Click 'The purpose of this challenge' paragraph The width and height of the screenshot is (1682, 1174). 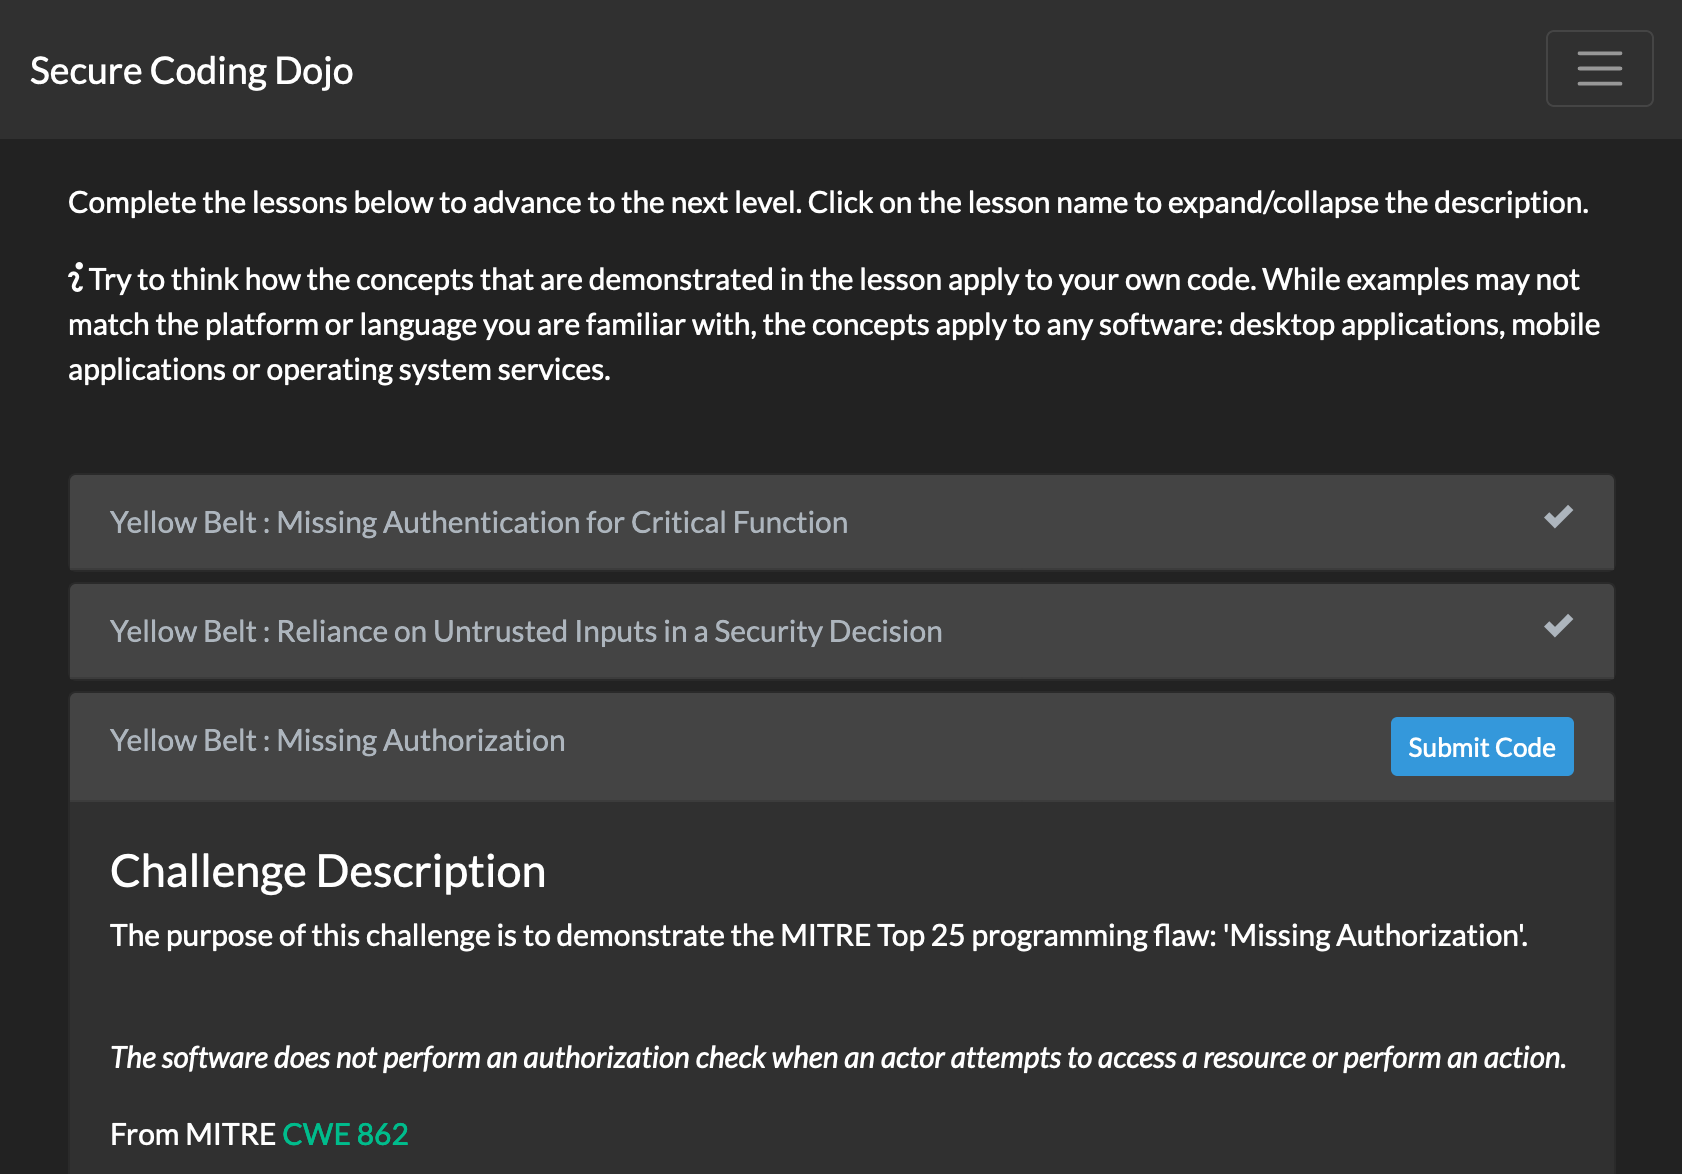pos(819,935)
